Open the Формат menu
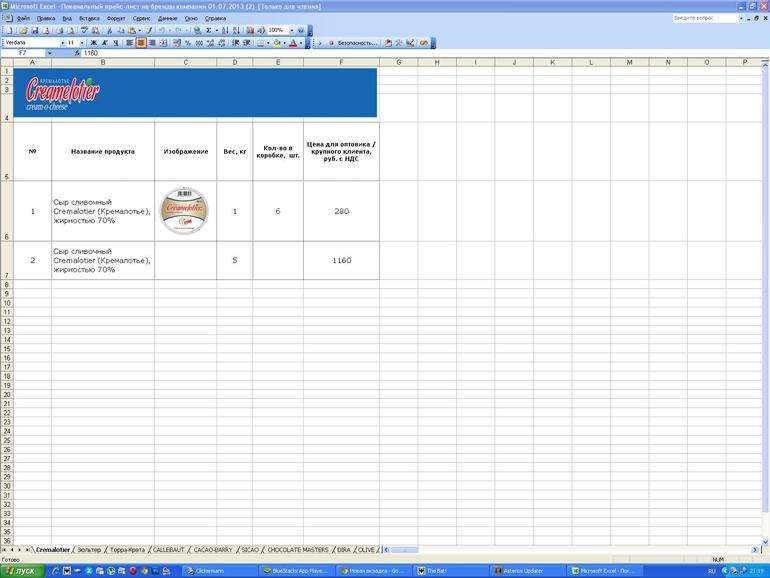 pyautogui.click(x=116, y=18)
